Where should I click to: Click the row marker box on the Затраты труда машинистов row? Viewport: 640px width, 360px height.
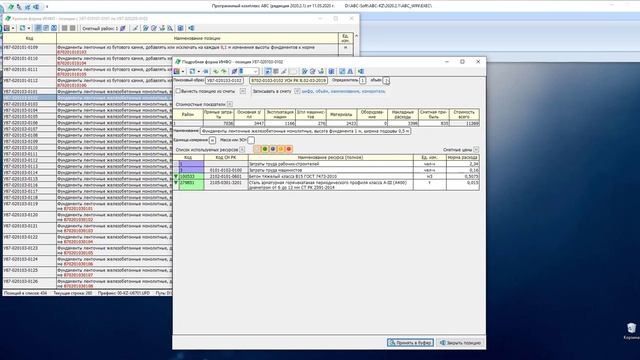pyautogui.click(x=176, y=170)
